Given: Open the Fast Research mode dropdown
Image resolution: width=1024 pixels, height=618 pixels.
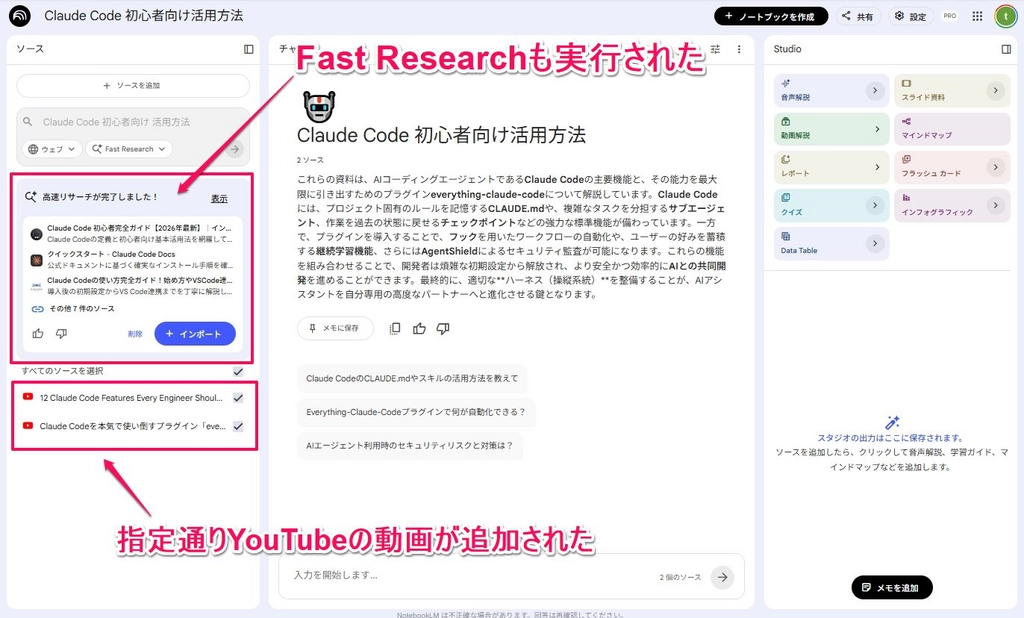Looking at the screenshot, I should (x=129, y=149).
